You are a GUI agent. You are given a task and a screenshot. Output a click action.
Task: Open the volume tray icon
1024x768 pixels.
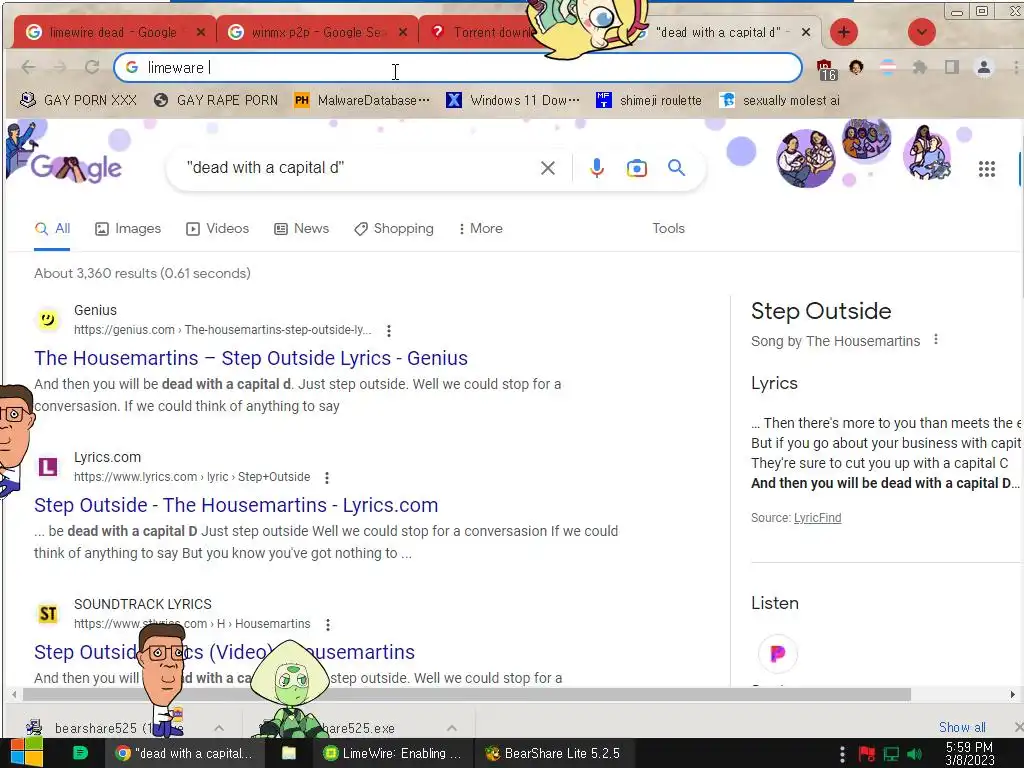coord(914,754)
